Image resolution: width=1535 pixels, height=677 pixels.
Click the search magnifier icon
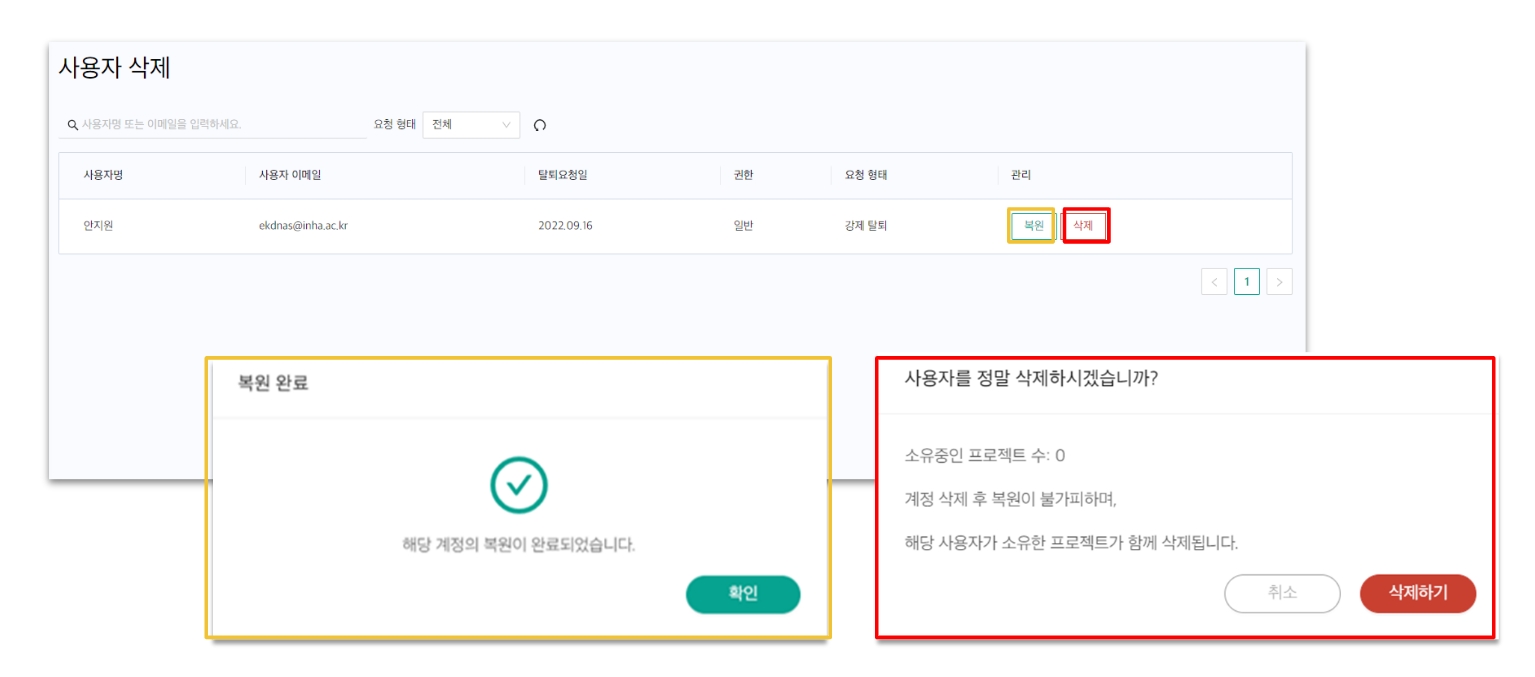click(73, 125)
